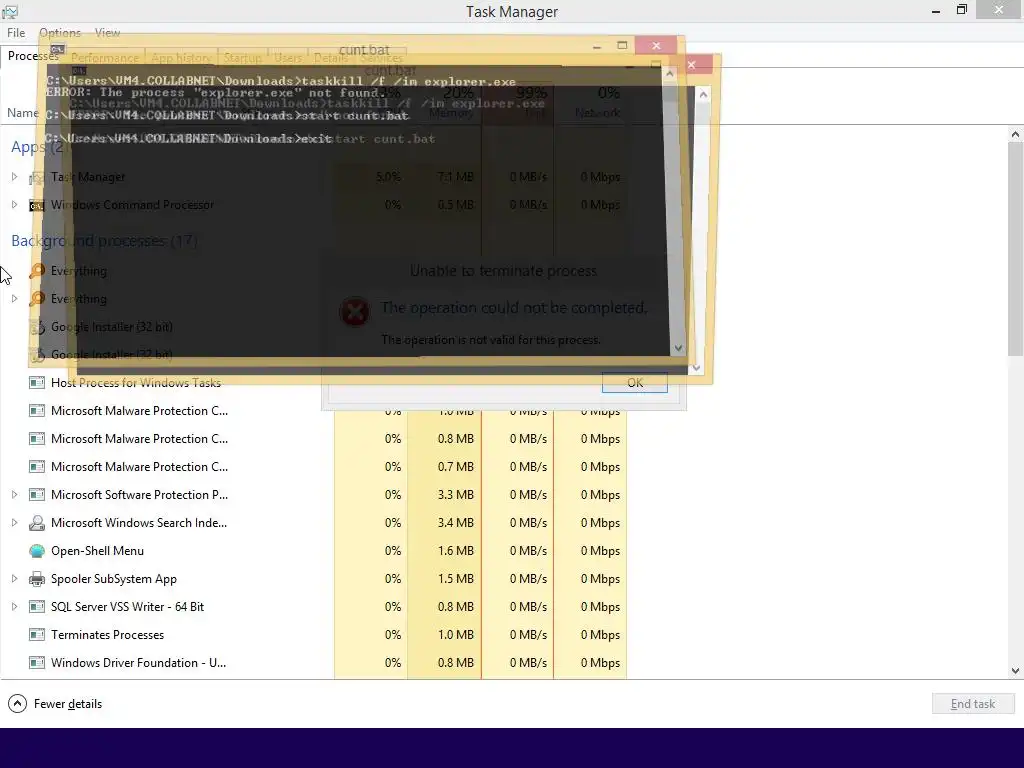This screenshot has width=1024, height=768.
Task: Click the Everything magnifier icon without expander
Action: pos(37,270)
